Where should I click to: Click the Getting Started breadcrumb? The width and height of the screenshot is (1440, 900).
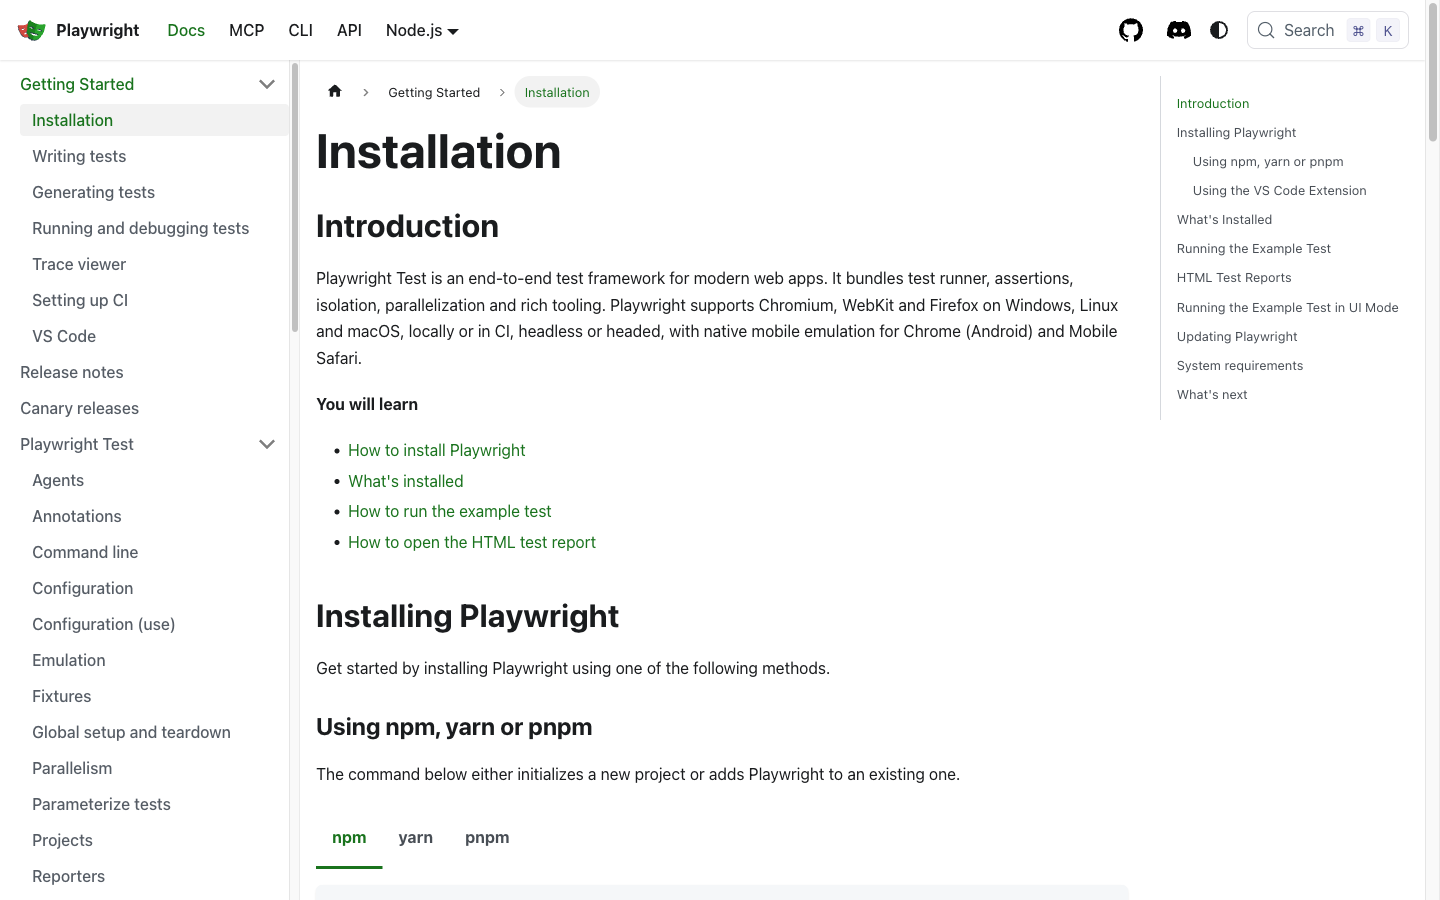coord(434,92)
